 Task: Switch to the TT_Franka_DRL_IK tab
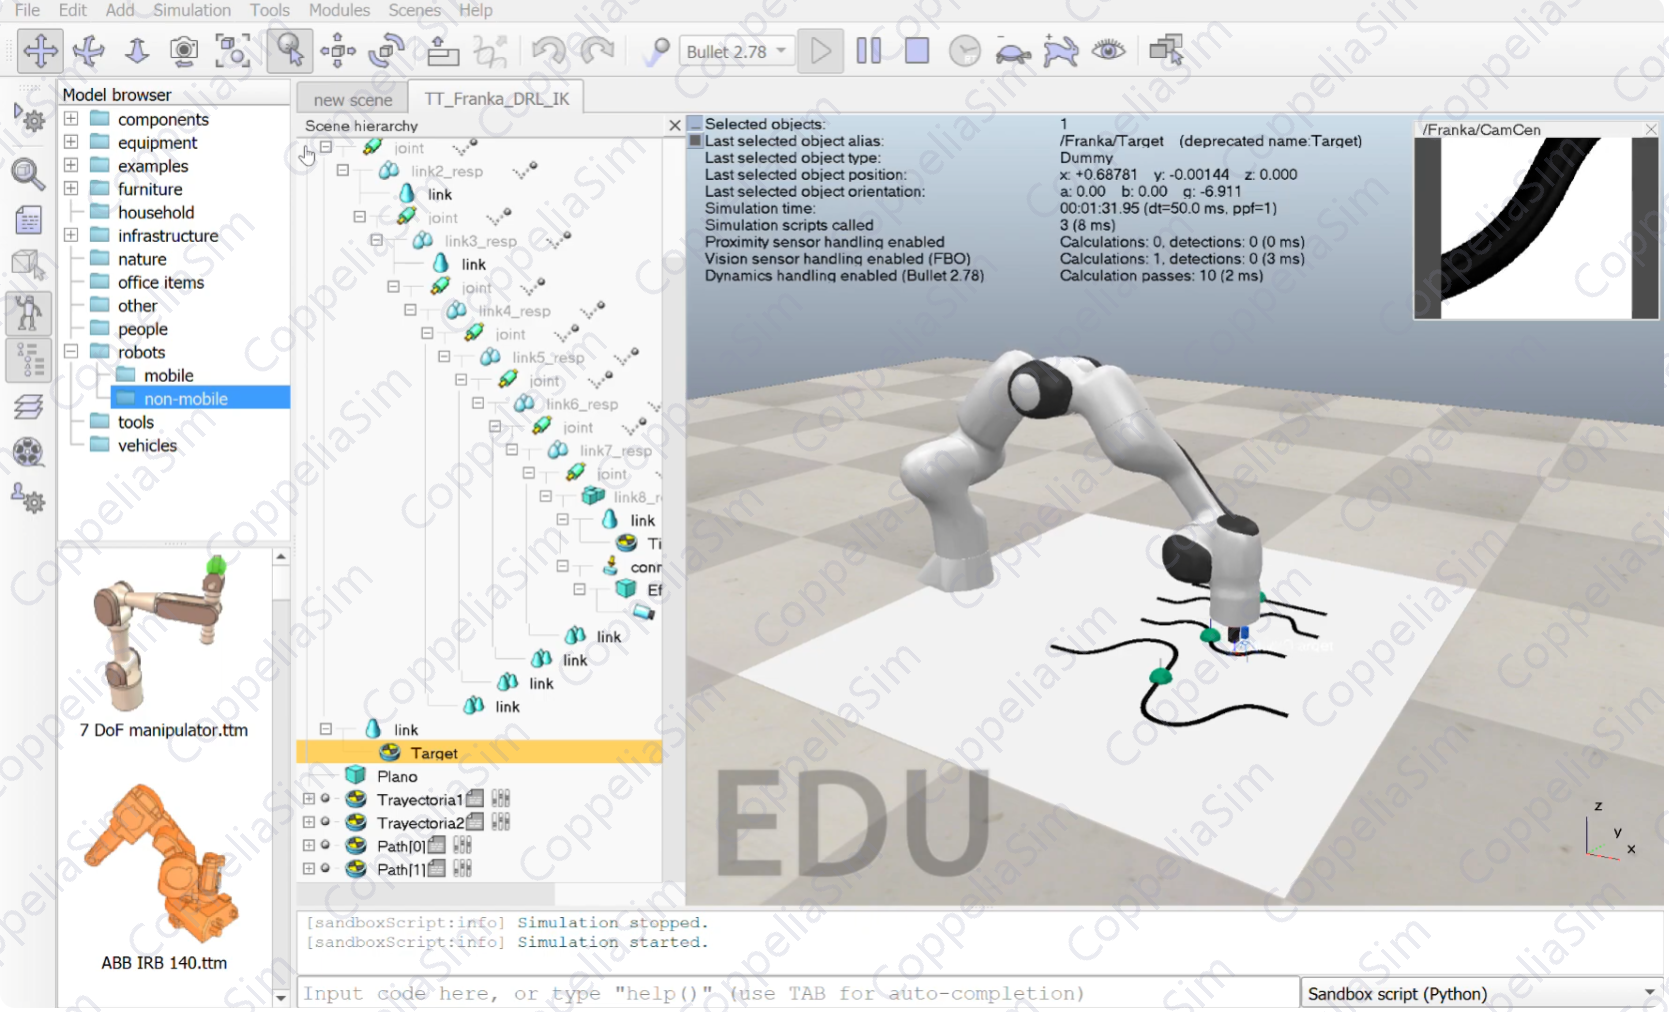[x=496, y=98]
